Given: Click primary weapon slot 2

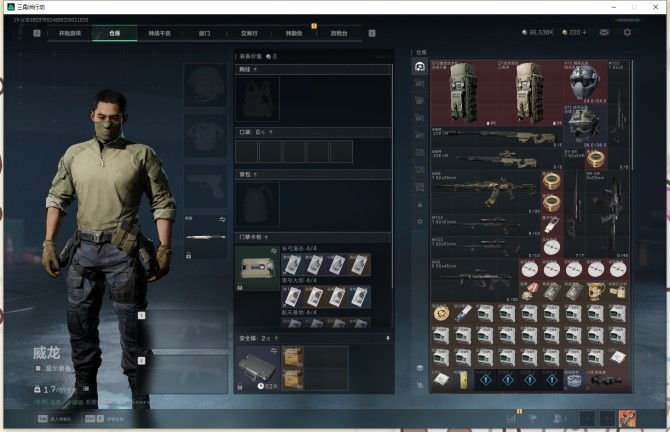Looking at the screenshot, I should pos(183,374).
